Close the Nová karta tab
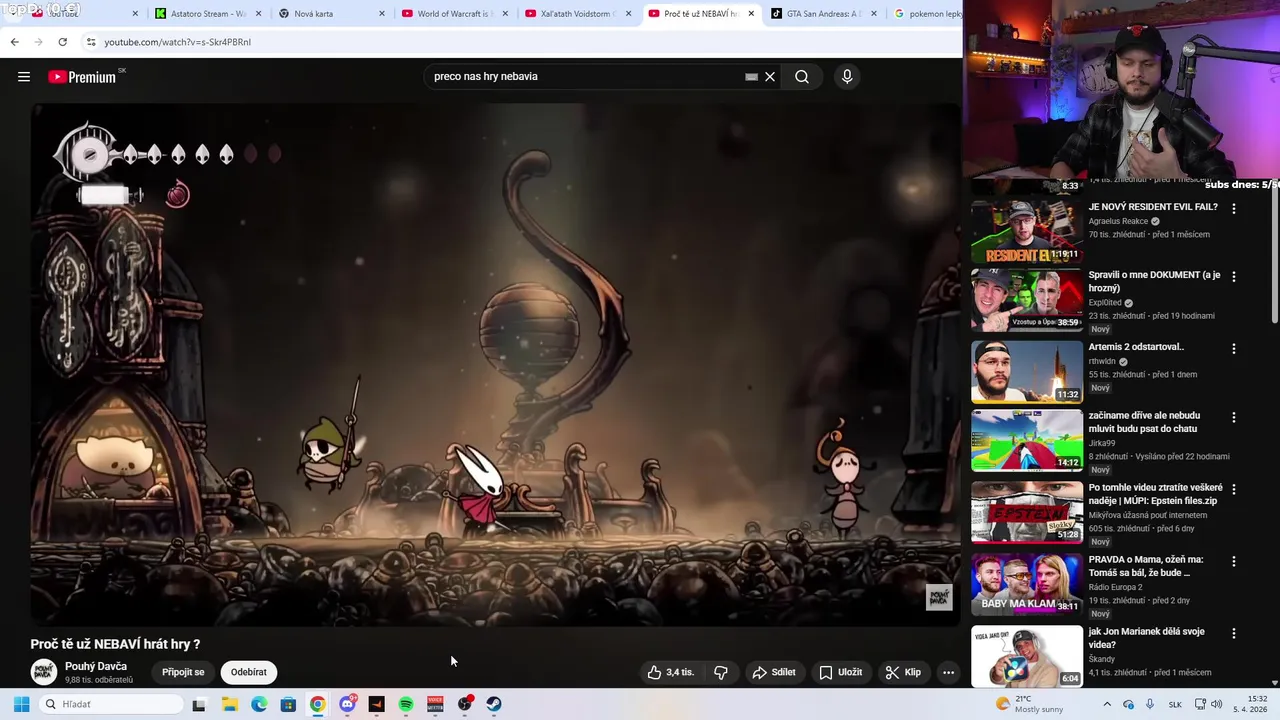The width and height of the screenshot is (1280, 720). click(x=381, y=14)
